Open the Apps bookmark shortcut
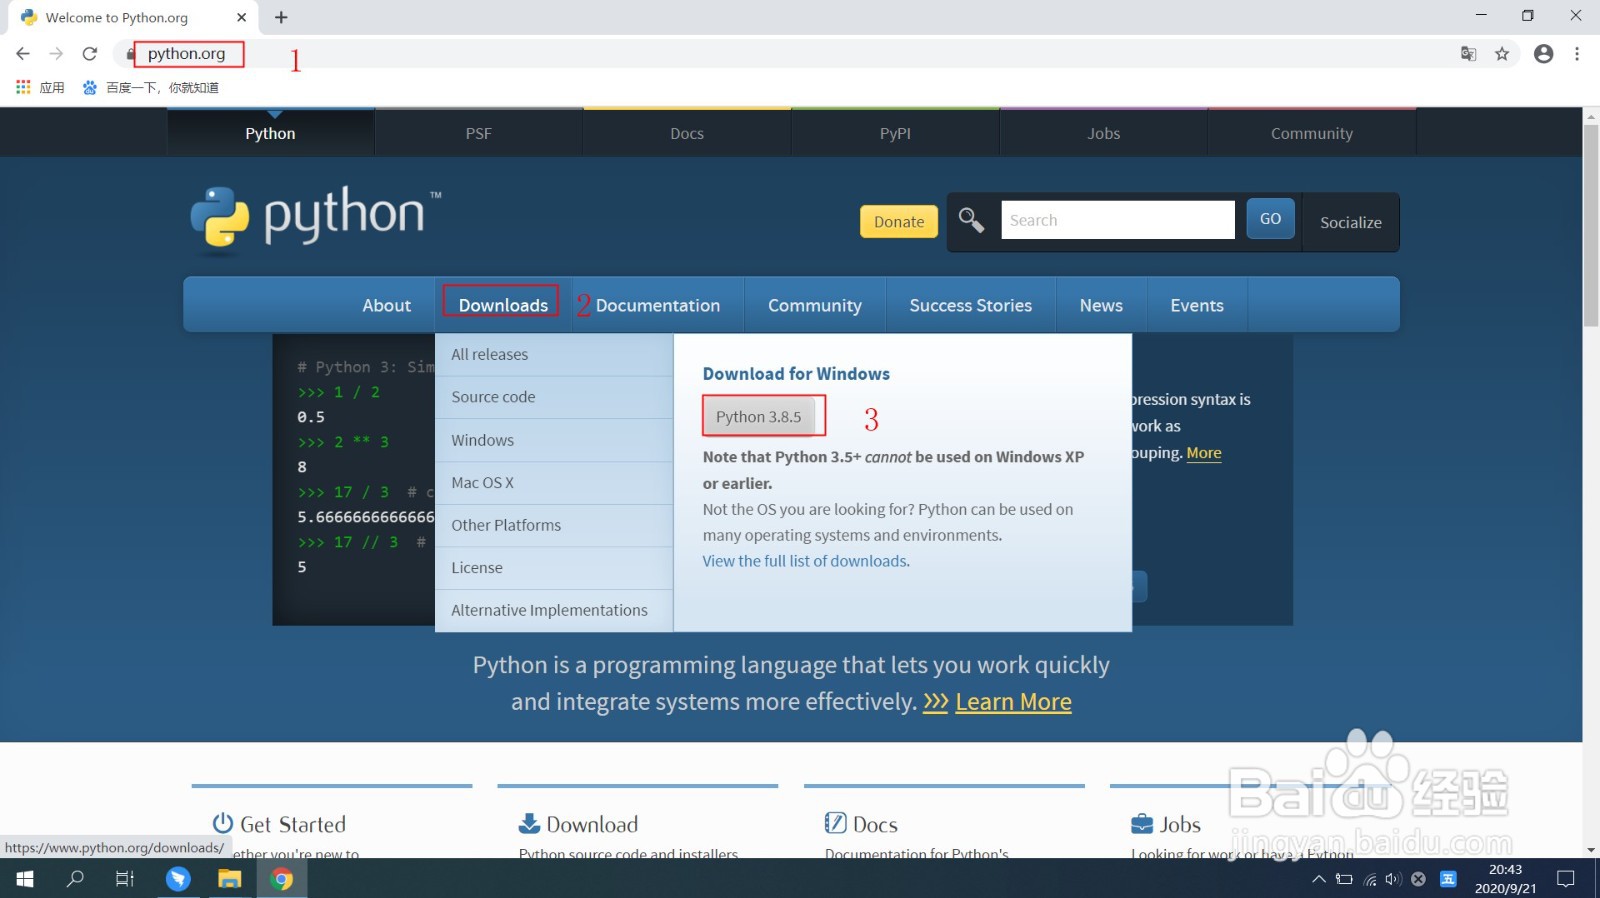 40,87
